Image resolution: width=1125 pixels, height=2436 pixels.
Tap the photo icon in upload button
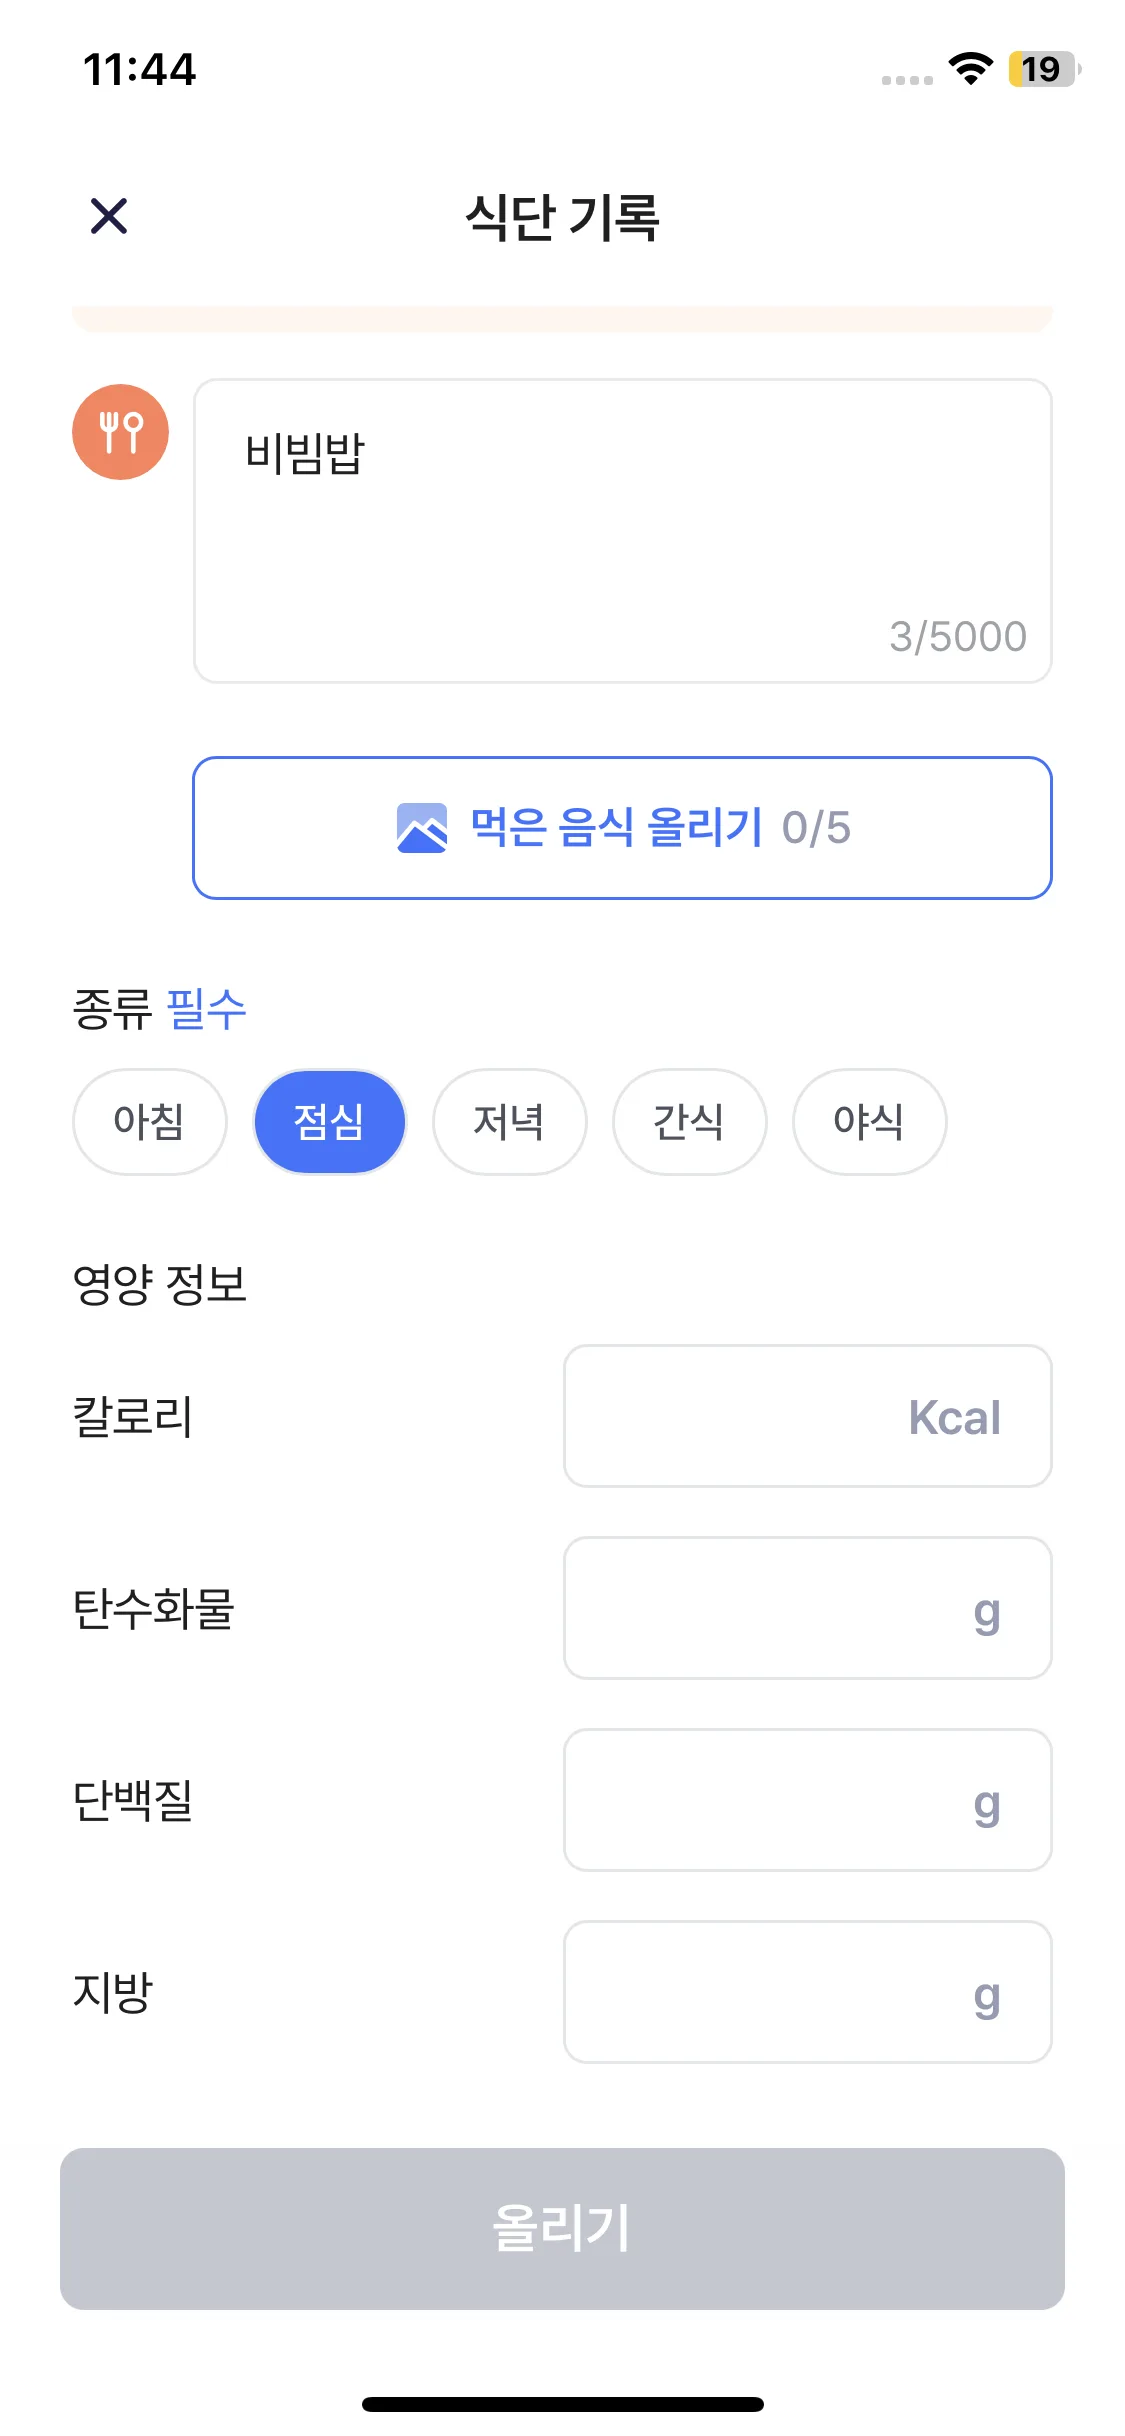[x=421, y=828]
